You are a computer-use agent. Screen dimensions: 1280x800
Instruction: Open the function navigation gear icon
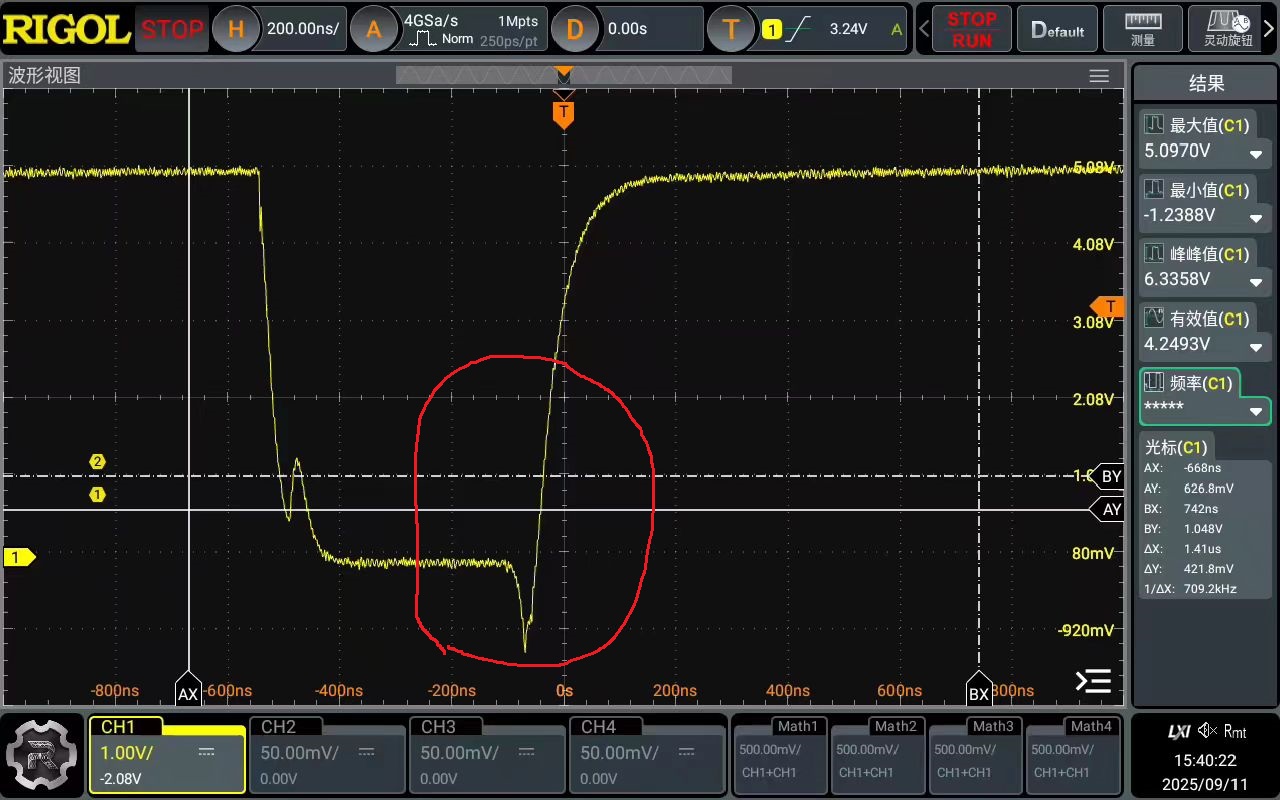point(41,755)
